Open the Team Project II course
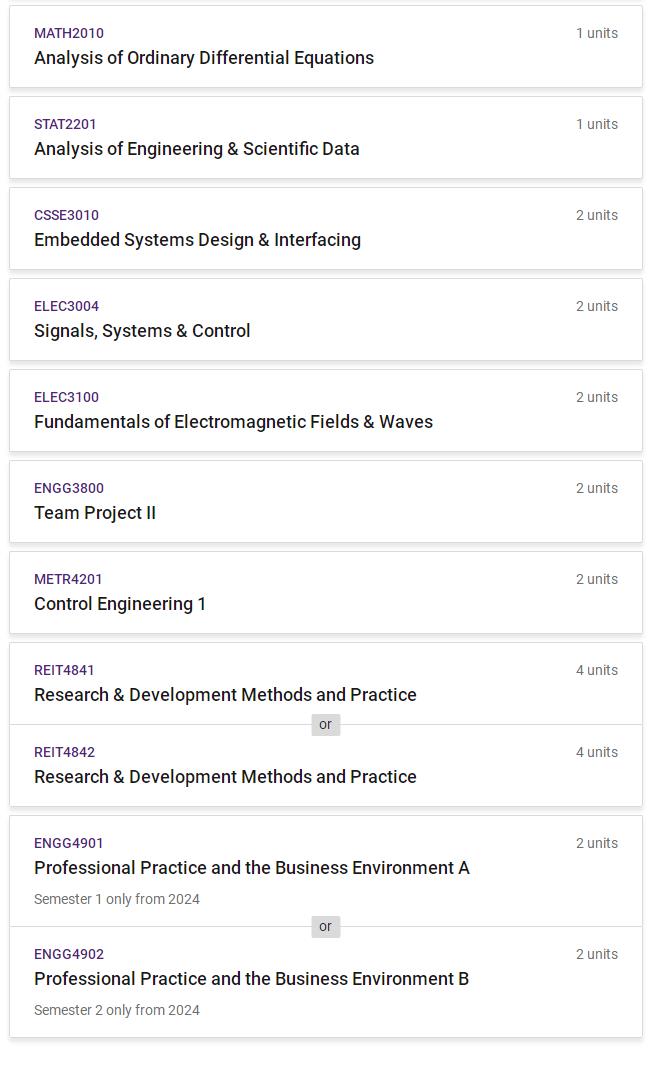The width and height of the screenshot is (651, 1076). click(x=95, y=513)
